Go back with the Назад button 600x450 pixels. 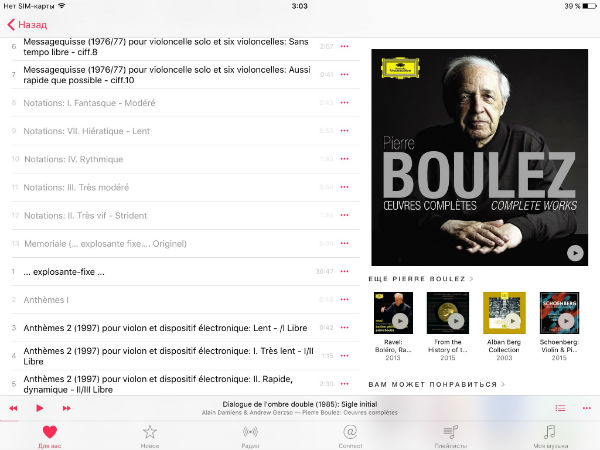point(27,25)
